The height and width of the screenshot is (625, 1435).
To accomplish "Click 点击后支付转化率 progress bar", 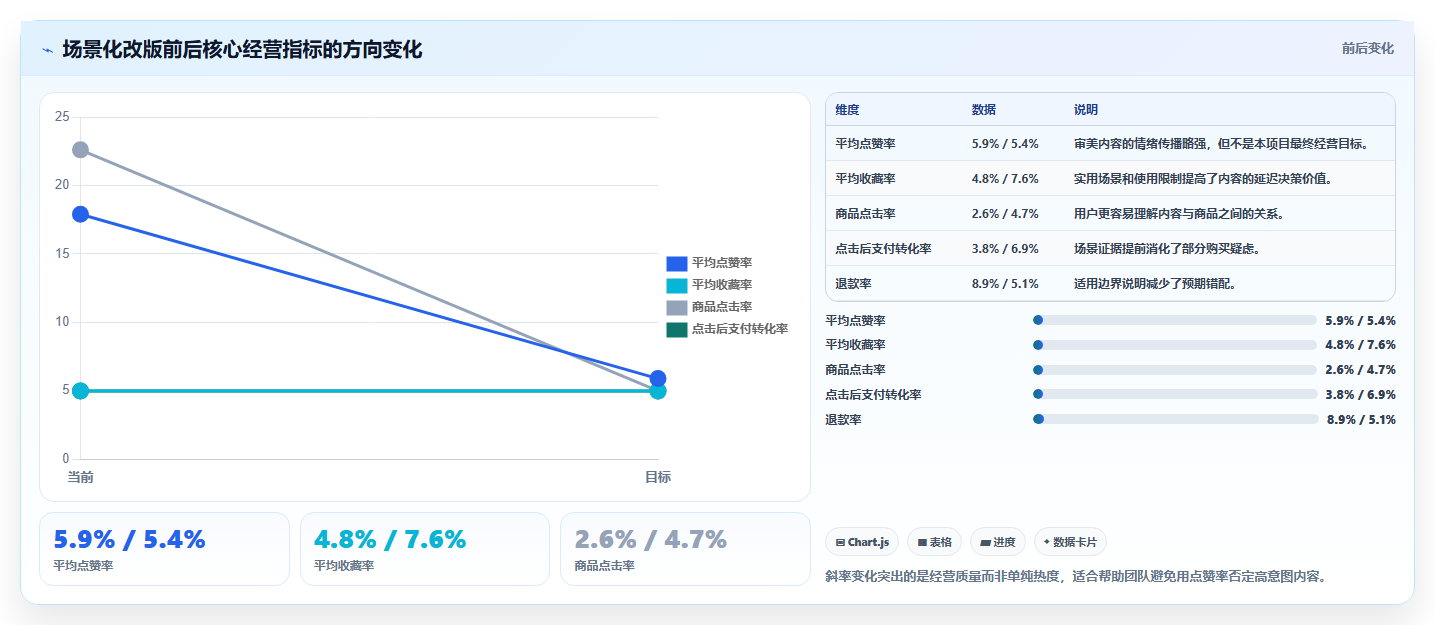I will tap(1175, 395).
